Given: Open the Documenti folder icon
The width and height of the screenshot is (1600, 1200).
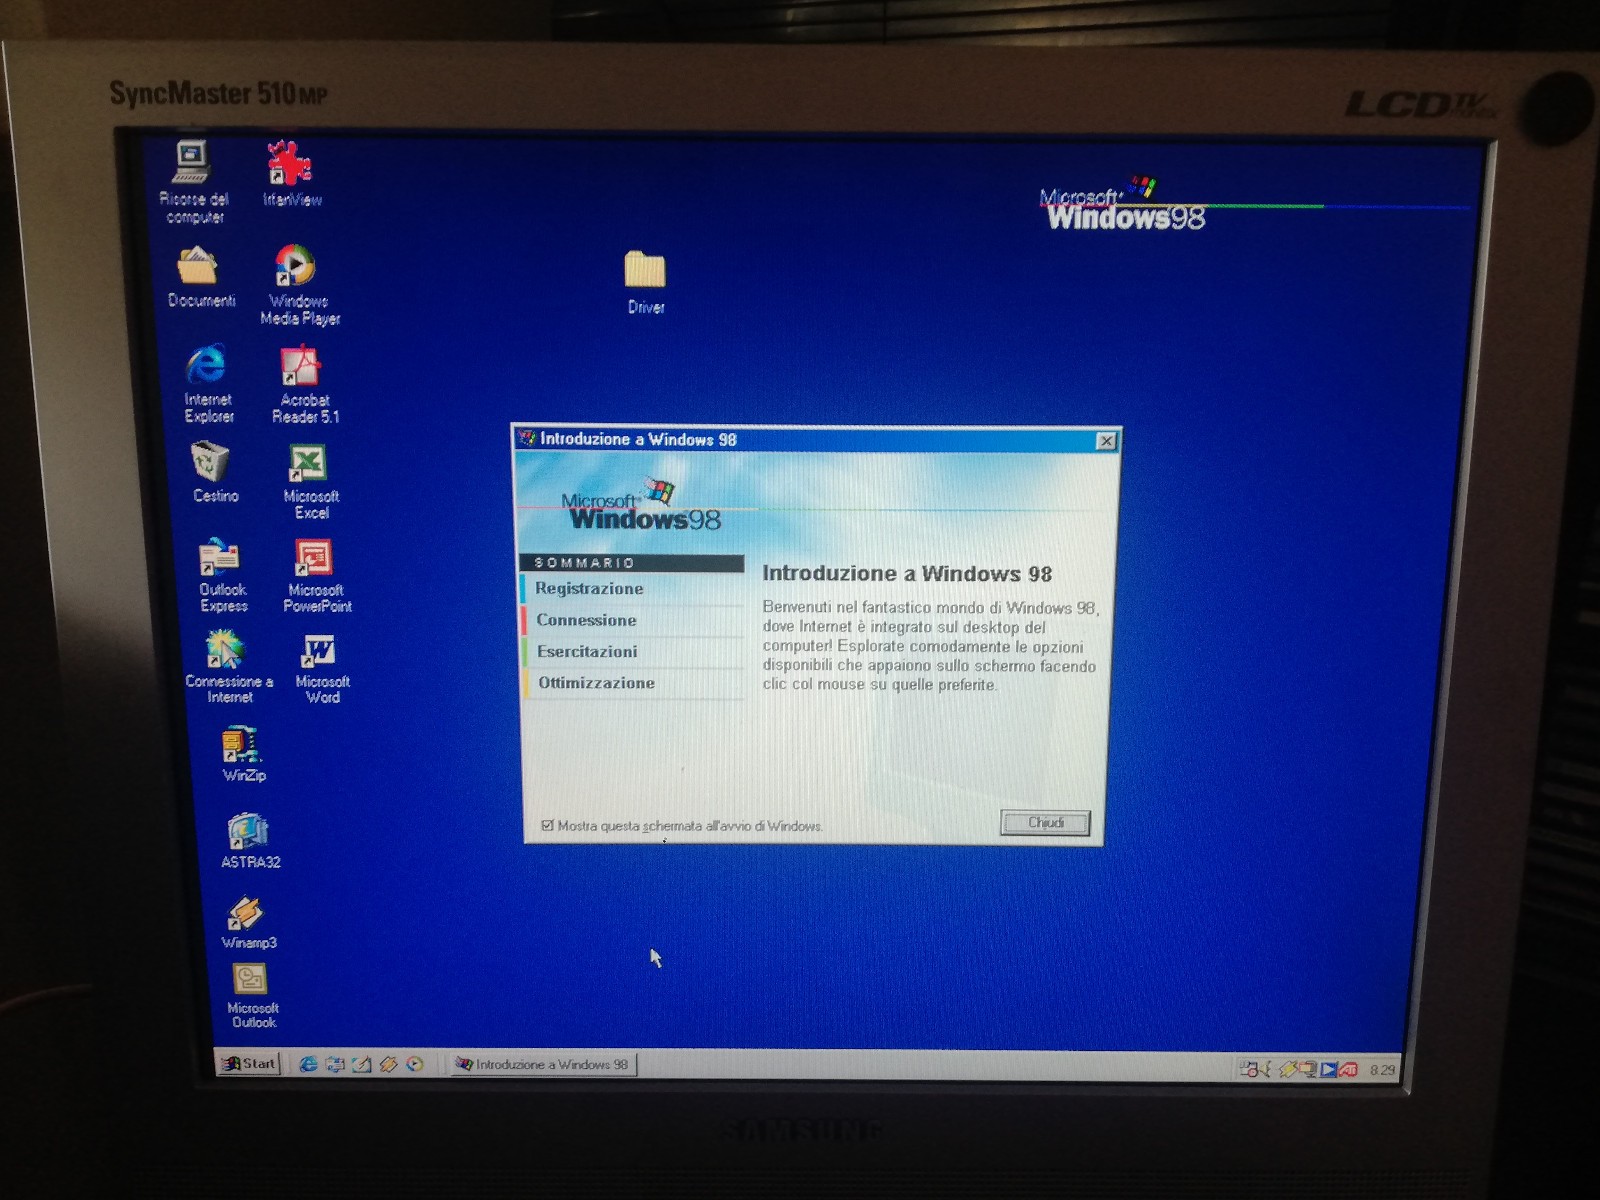Looking at the screenshot, I should (200, 277).
